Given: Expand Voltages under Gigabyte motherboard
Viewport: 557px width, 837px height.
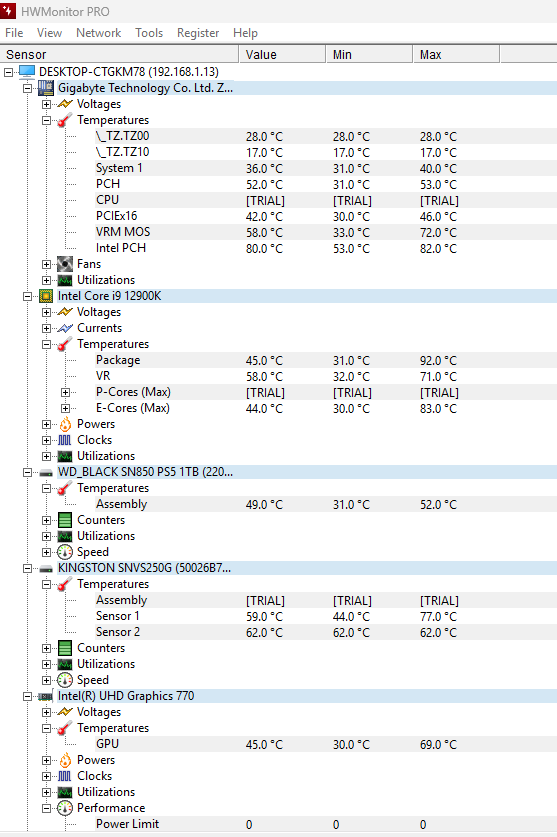Looking at the screenshot, I should click(x=46, y=104).
